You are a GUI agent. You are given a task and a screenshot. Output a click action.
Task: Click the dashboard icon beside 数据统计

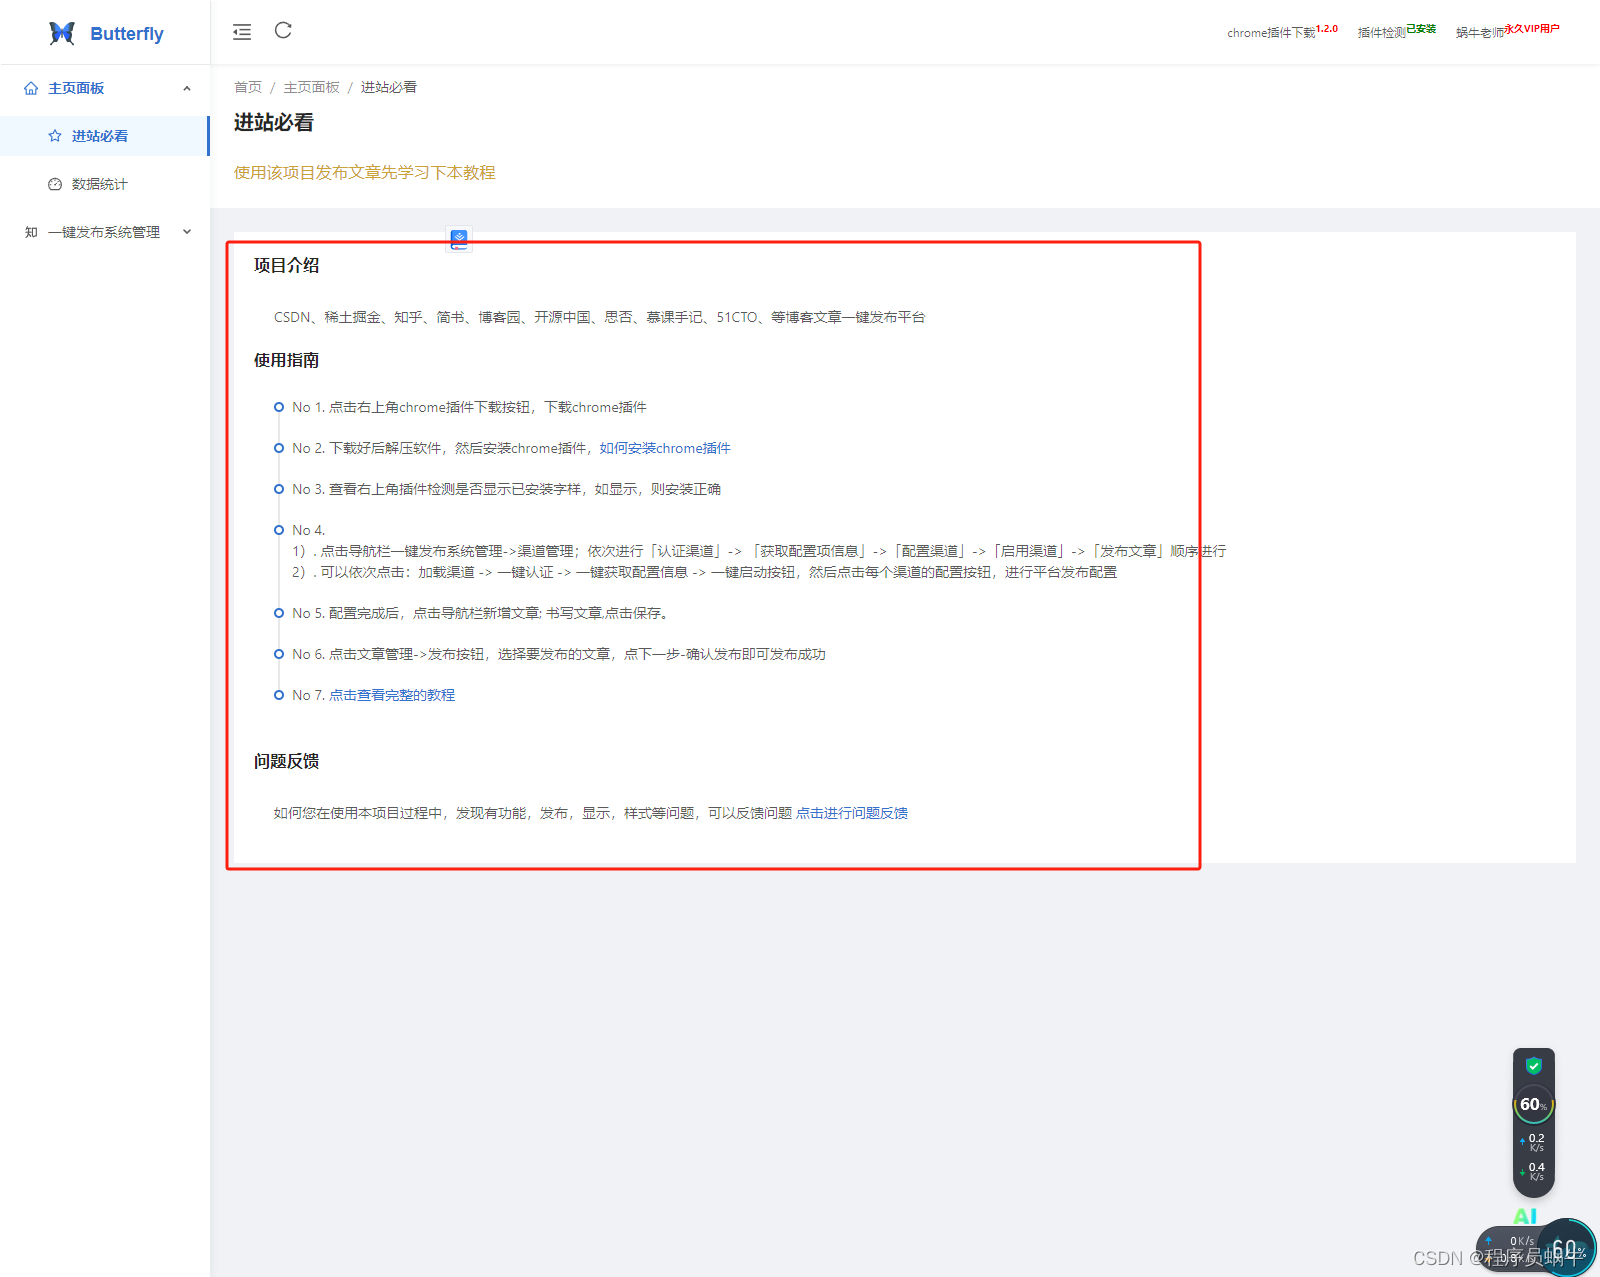pos(55,184)
